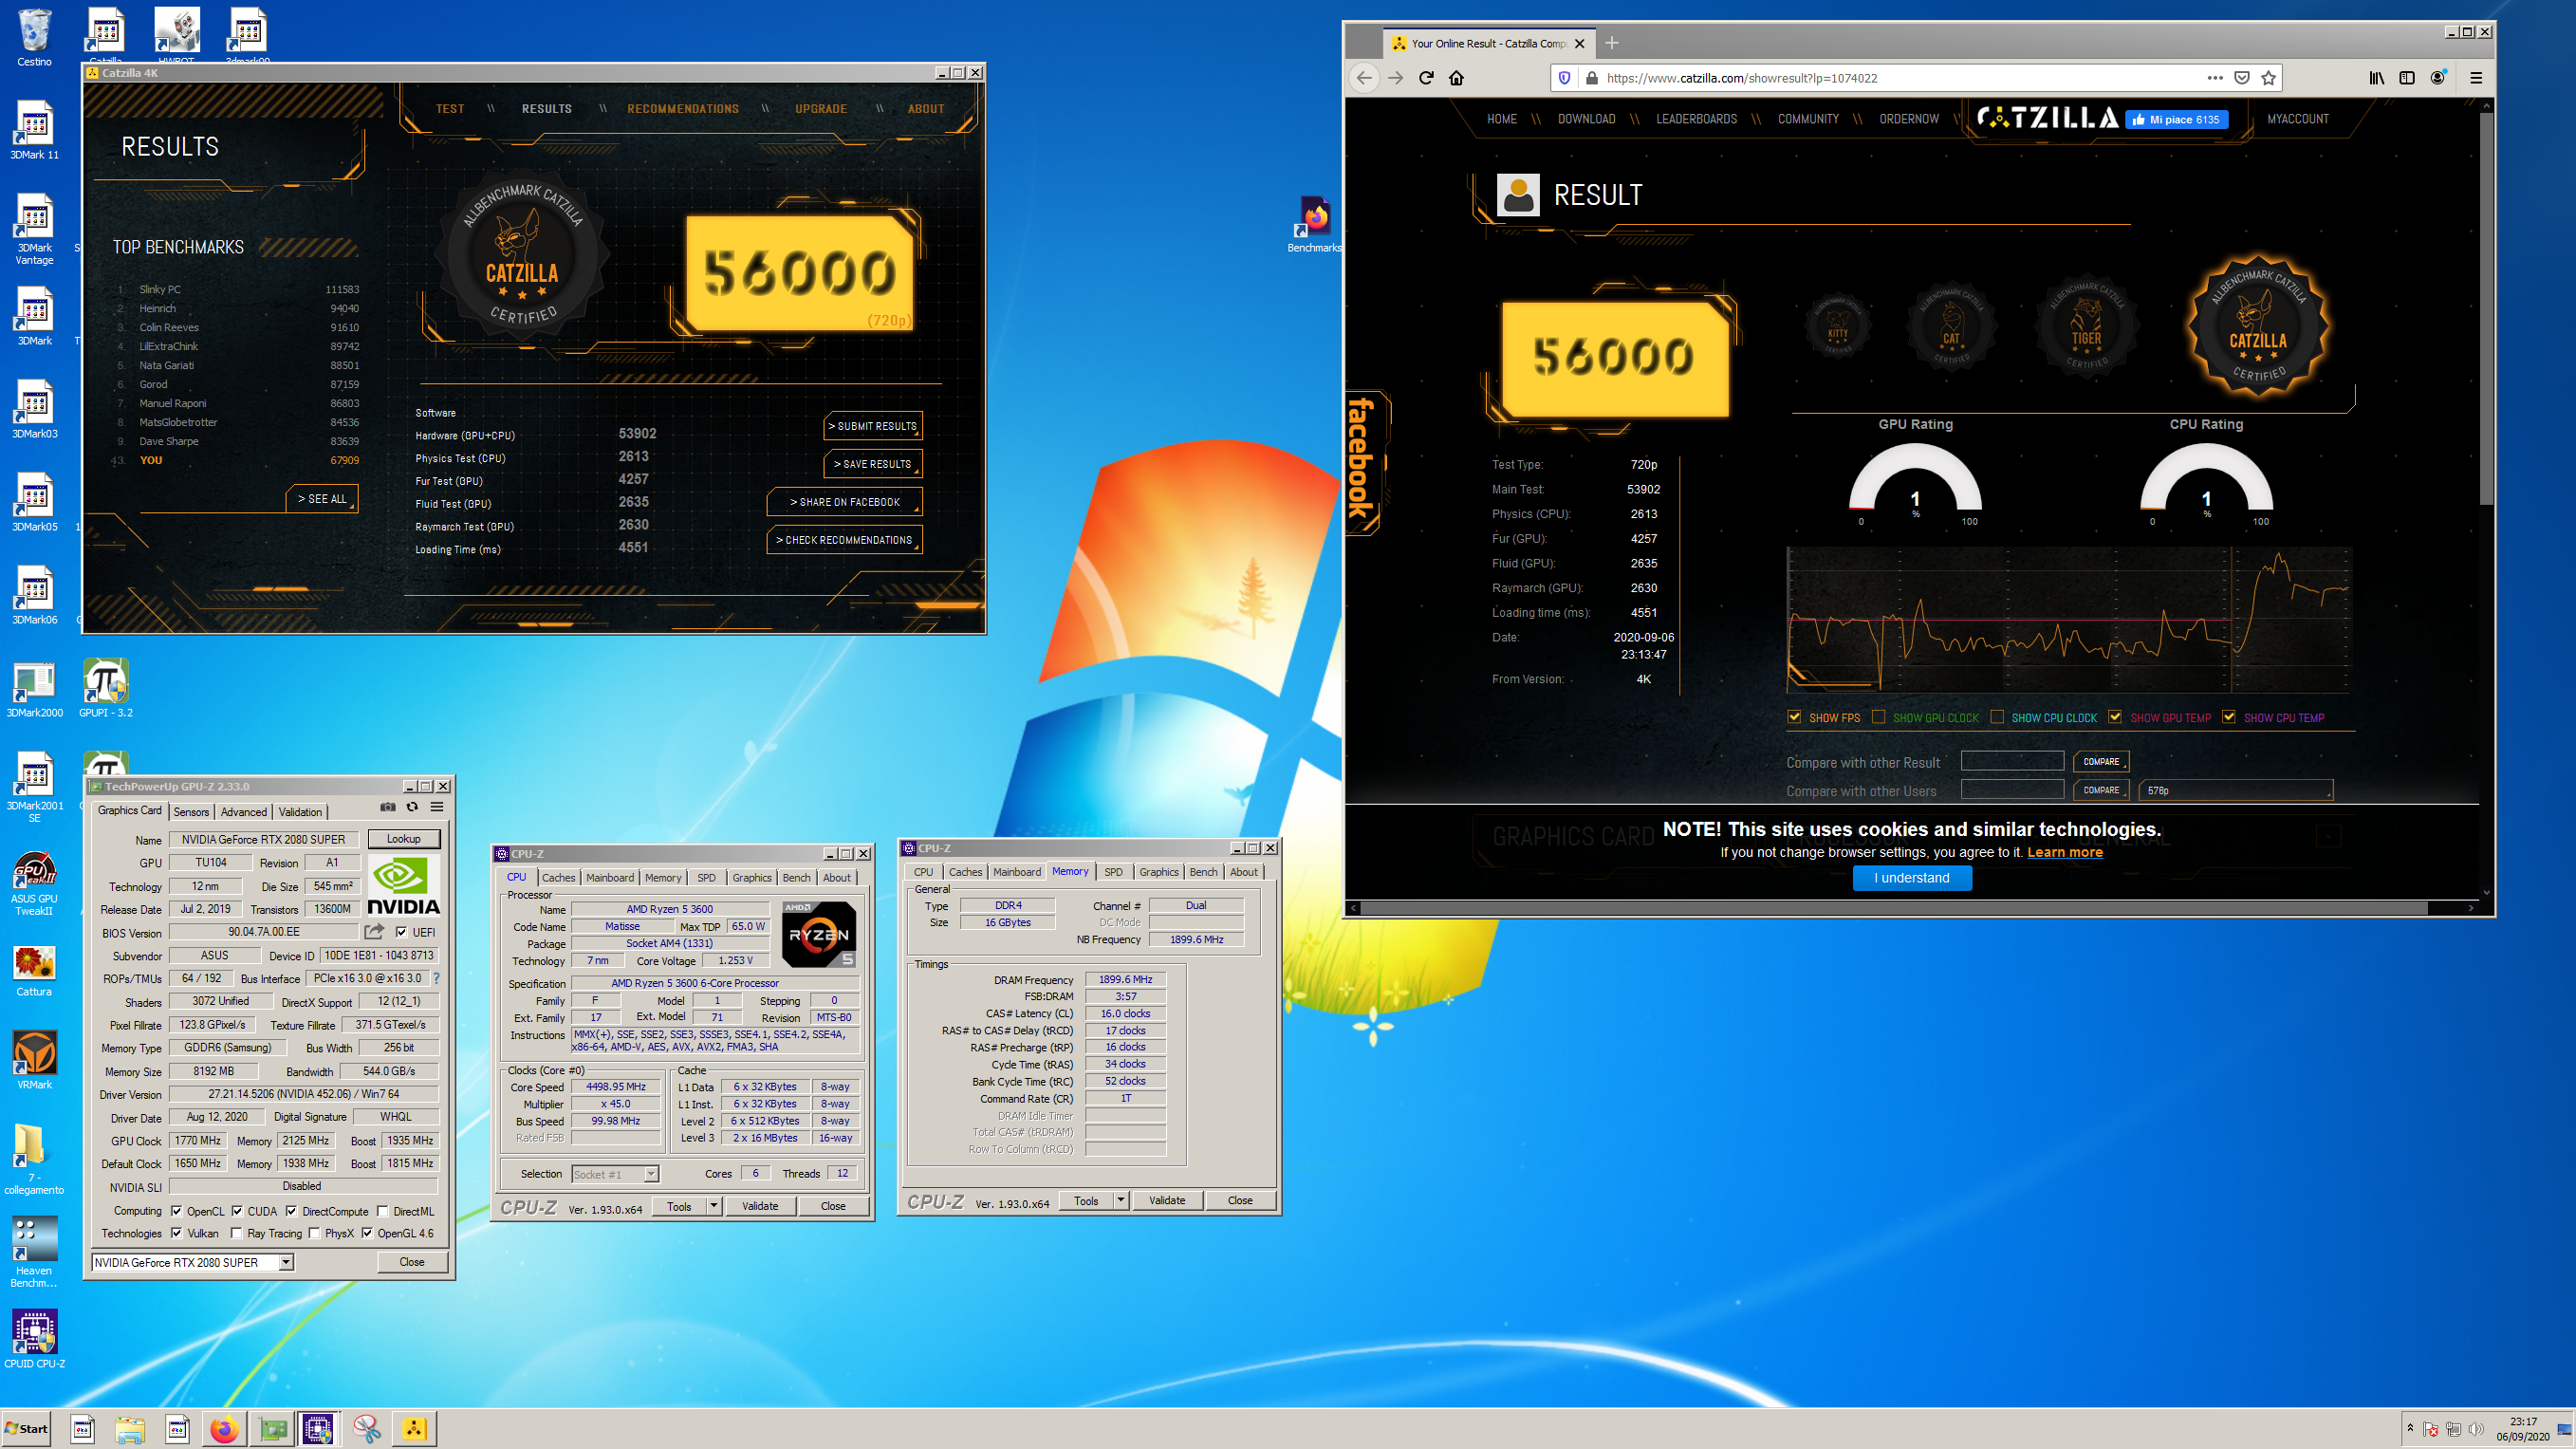Viewport: 2576px width, 1449px height.
Task: Bookmark the page with the star icon
Action: pos(2269,78)
